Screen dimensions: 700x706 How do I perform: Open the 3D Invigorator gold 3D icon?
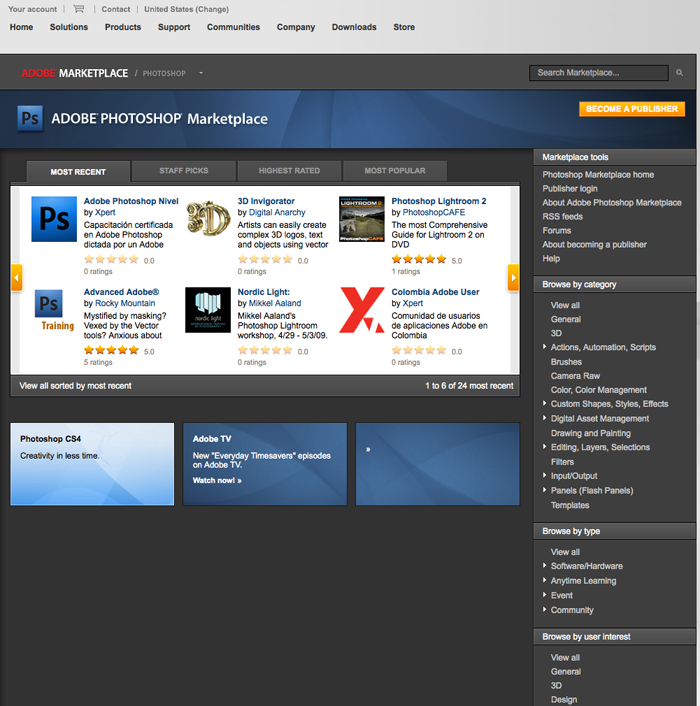(x=208, y=218)
